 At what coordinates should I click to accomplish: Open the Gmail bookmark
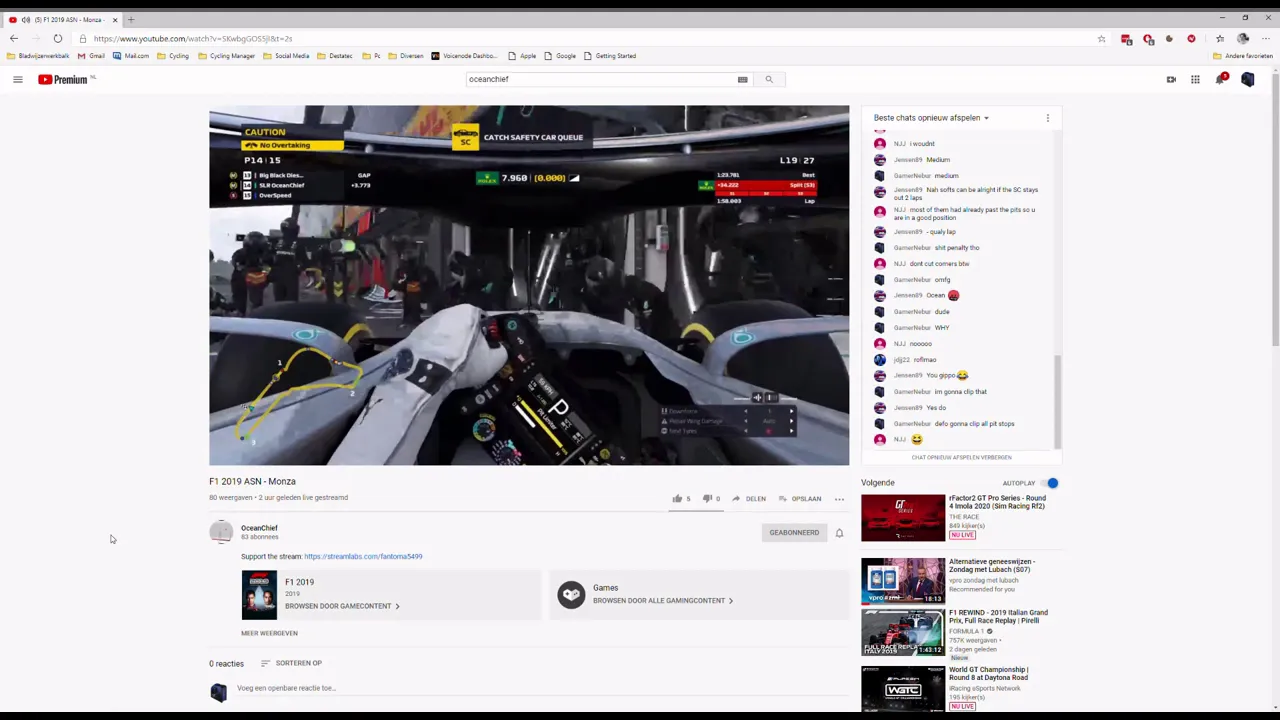(91, 56)
